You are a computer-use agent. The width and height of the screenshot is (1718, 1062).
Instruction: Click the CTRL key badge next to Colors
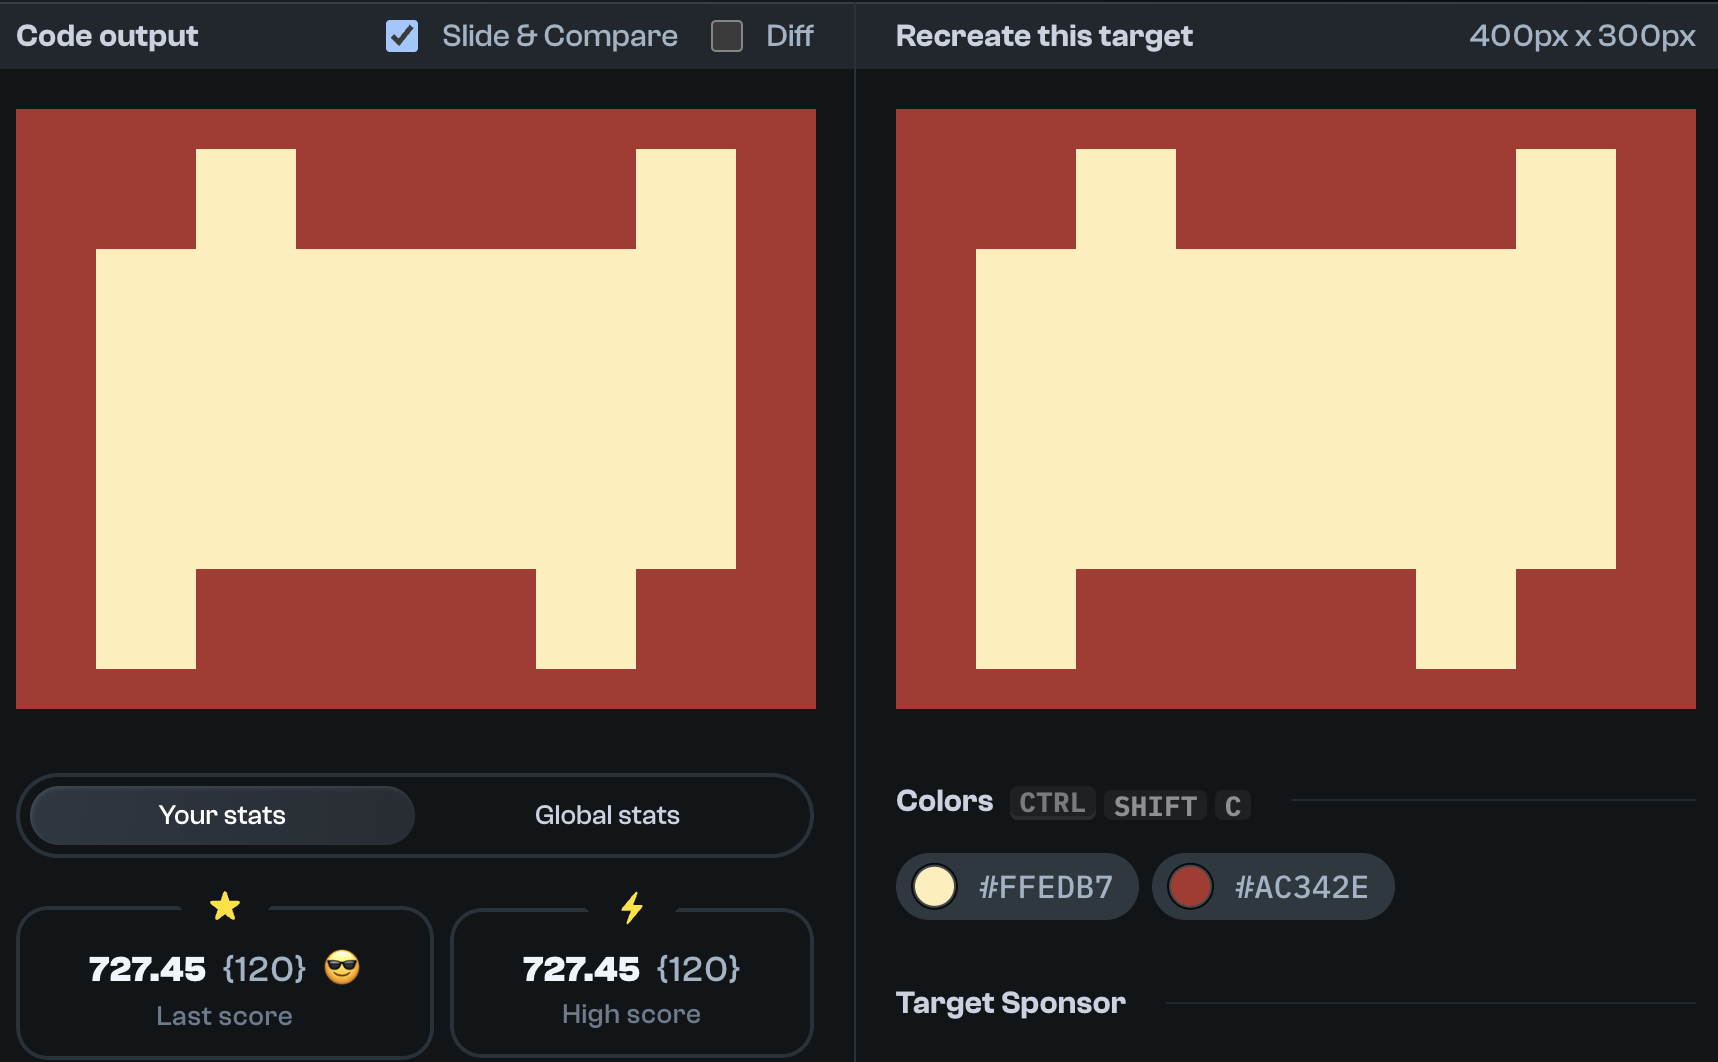(1051, 803)
